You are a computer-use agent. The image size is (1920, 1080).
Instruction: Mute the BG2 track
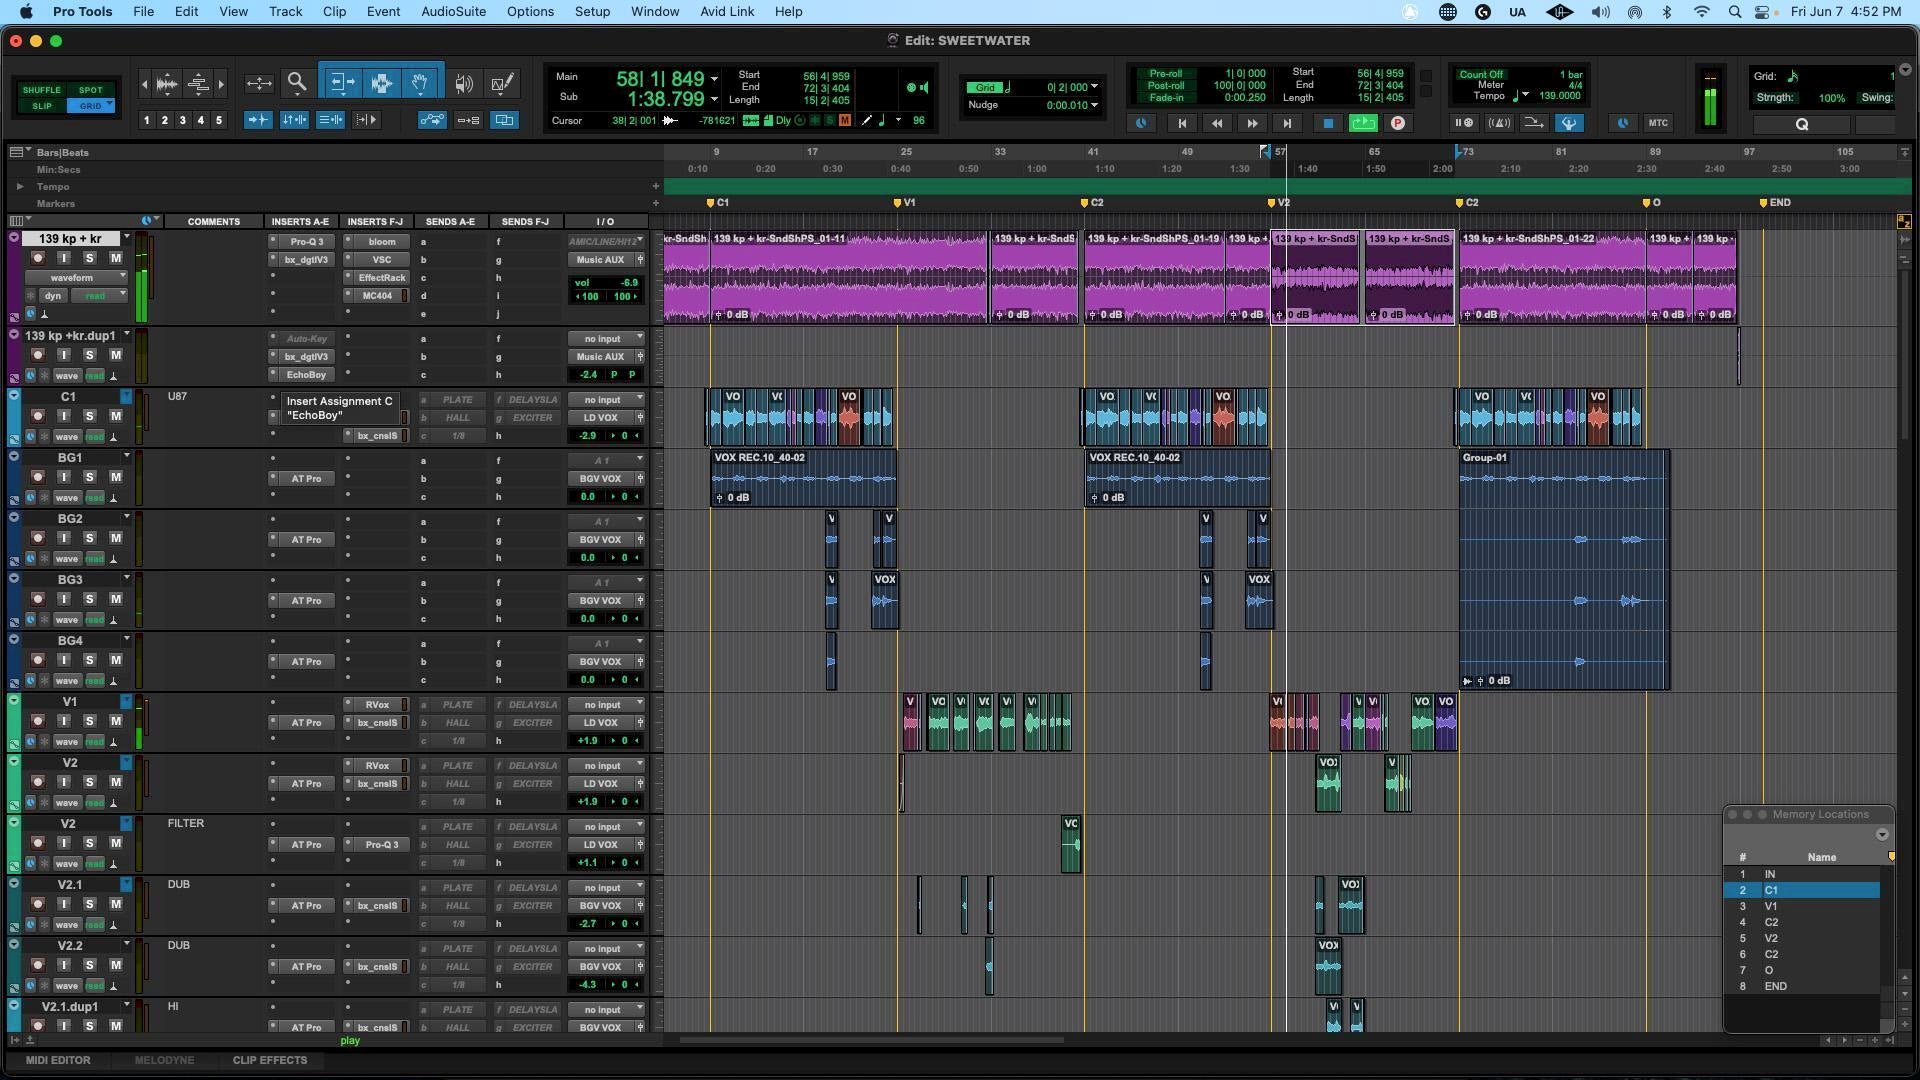point(116,538)
